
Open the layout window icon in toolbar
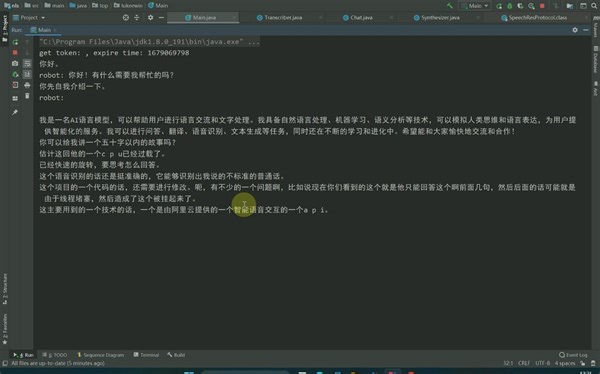583,6
